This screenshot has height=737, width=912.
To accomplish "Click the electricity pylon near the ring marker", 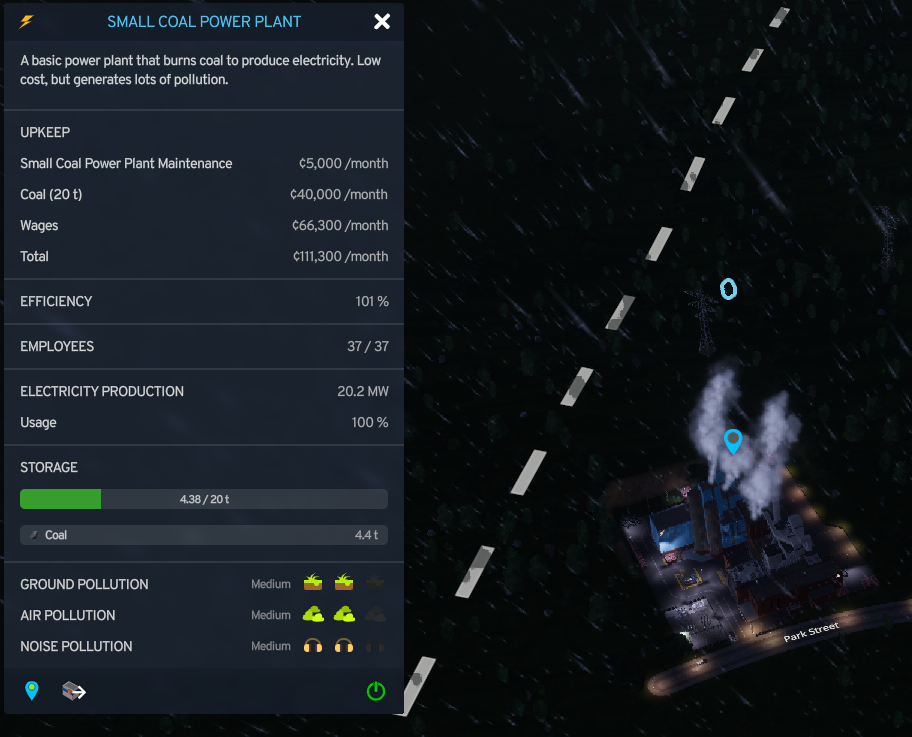I will point(704,322).
